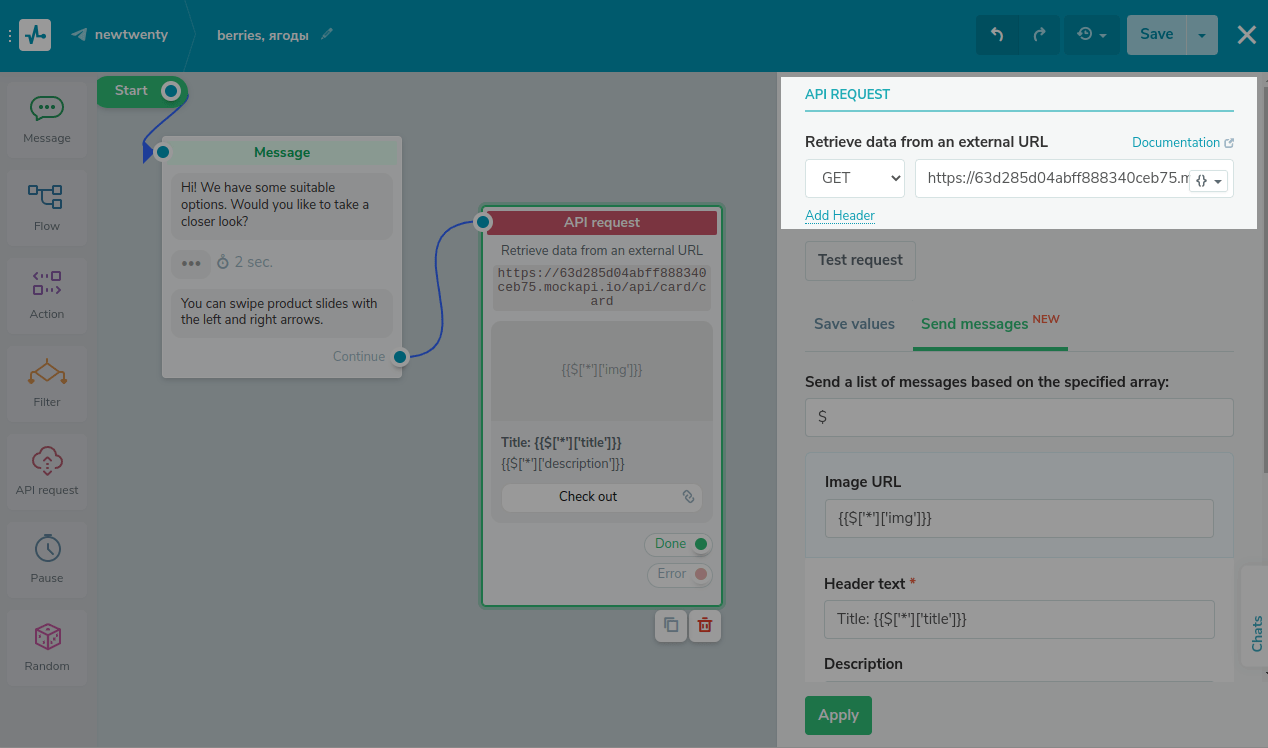Redo the last action

click(1040, 35)
